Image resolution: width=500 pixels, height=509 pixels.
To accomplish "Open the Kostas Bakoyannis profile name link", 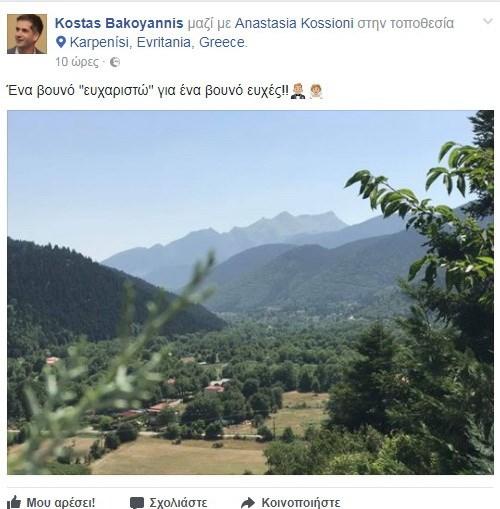I will [x=119, y=23].
